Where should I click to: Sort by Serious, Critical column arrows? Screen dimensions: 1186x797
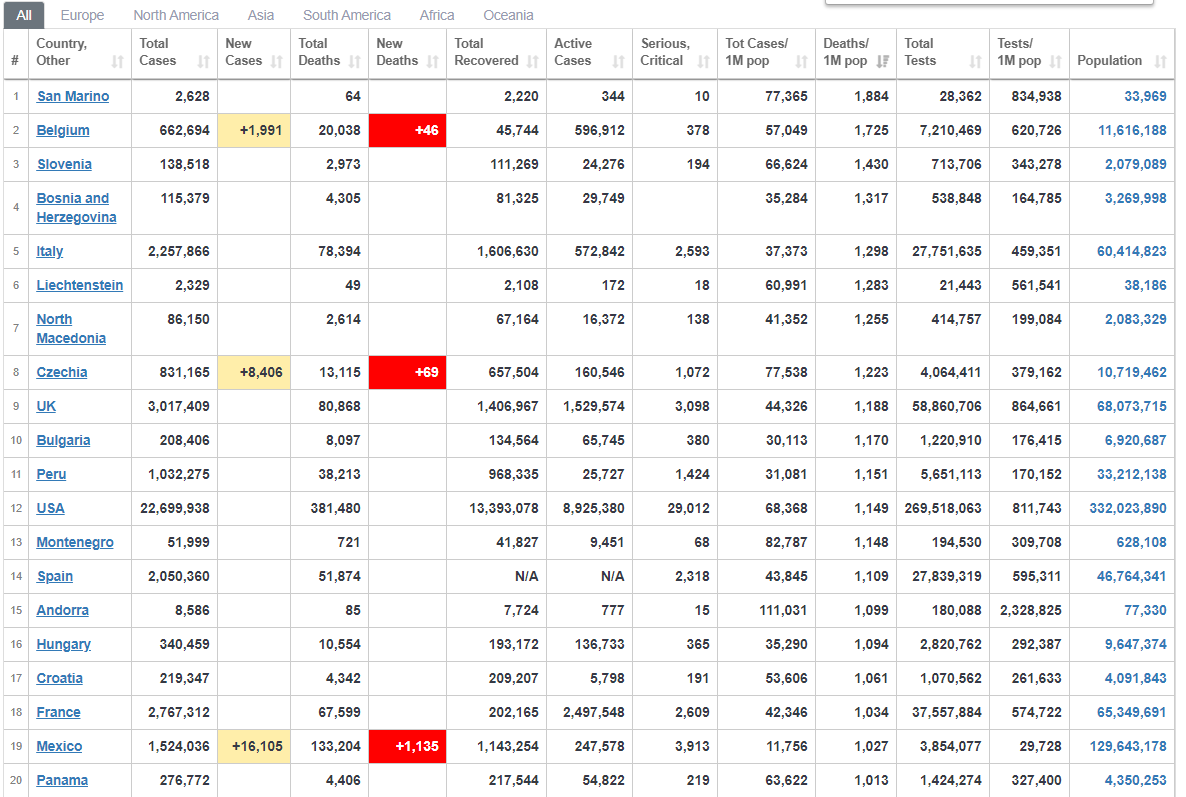click(x=703, y=61)
